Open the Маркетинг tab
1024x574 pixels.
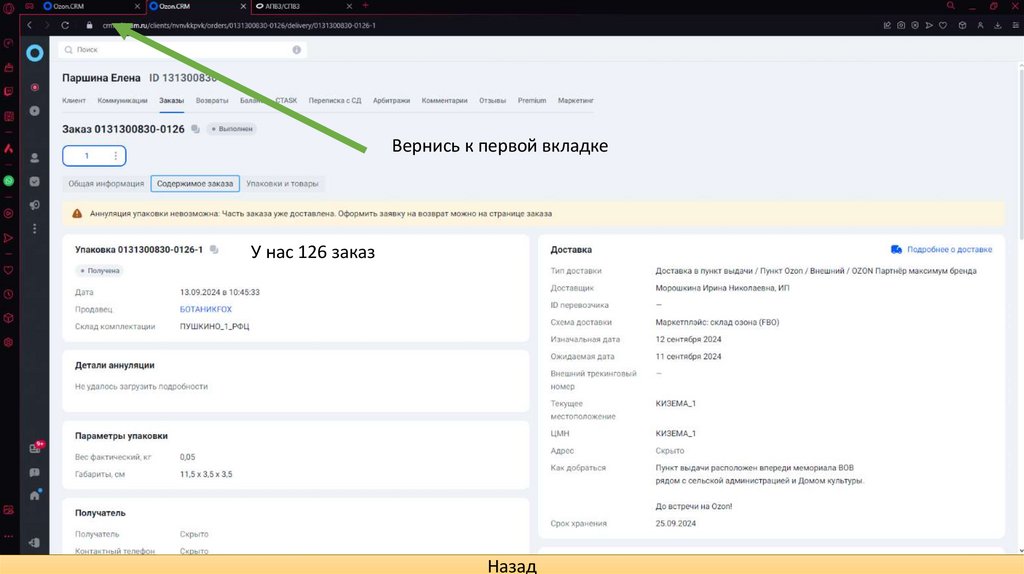pyautogui.click(x=575, y=101)
